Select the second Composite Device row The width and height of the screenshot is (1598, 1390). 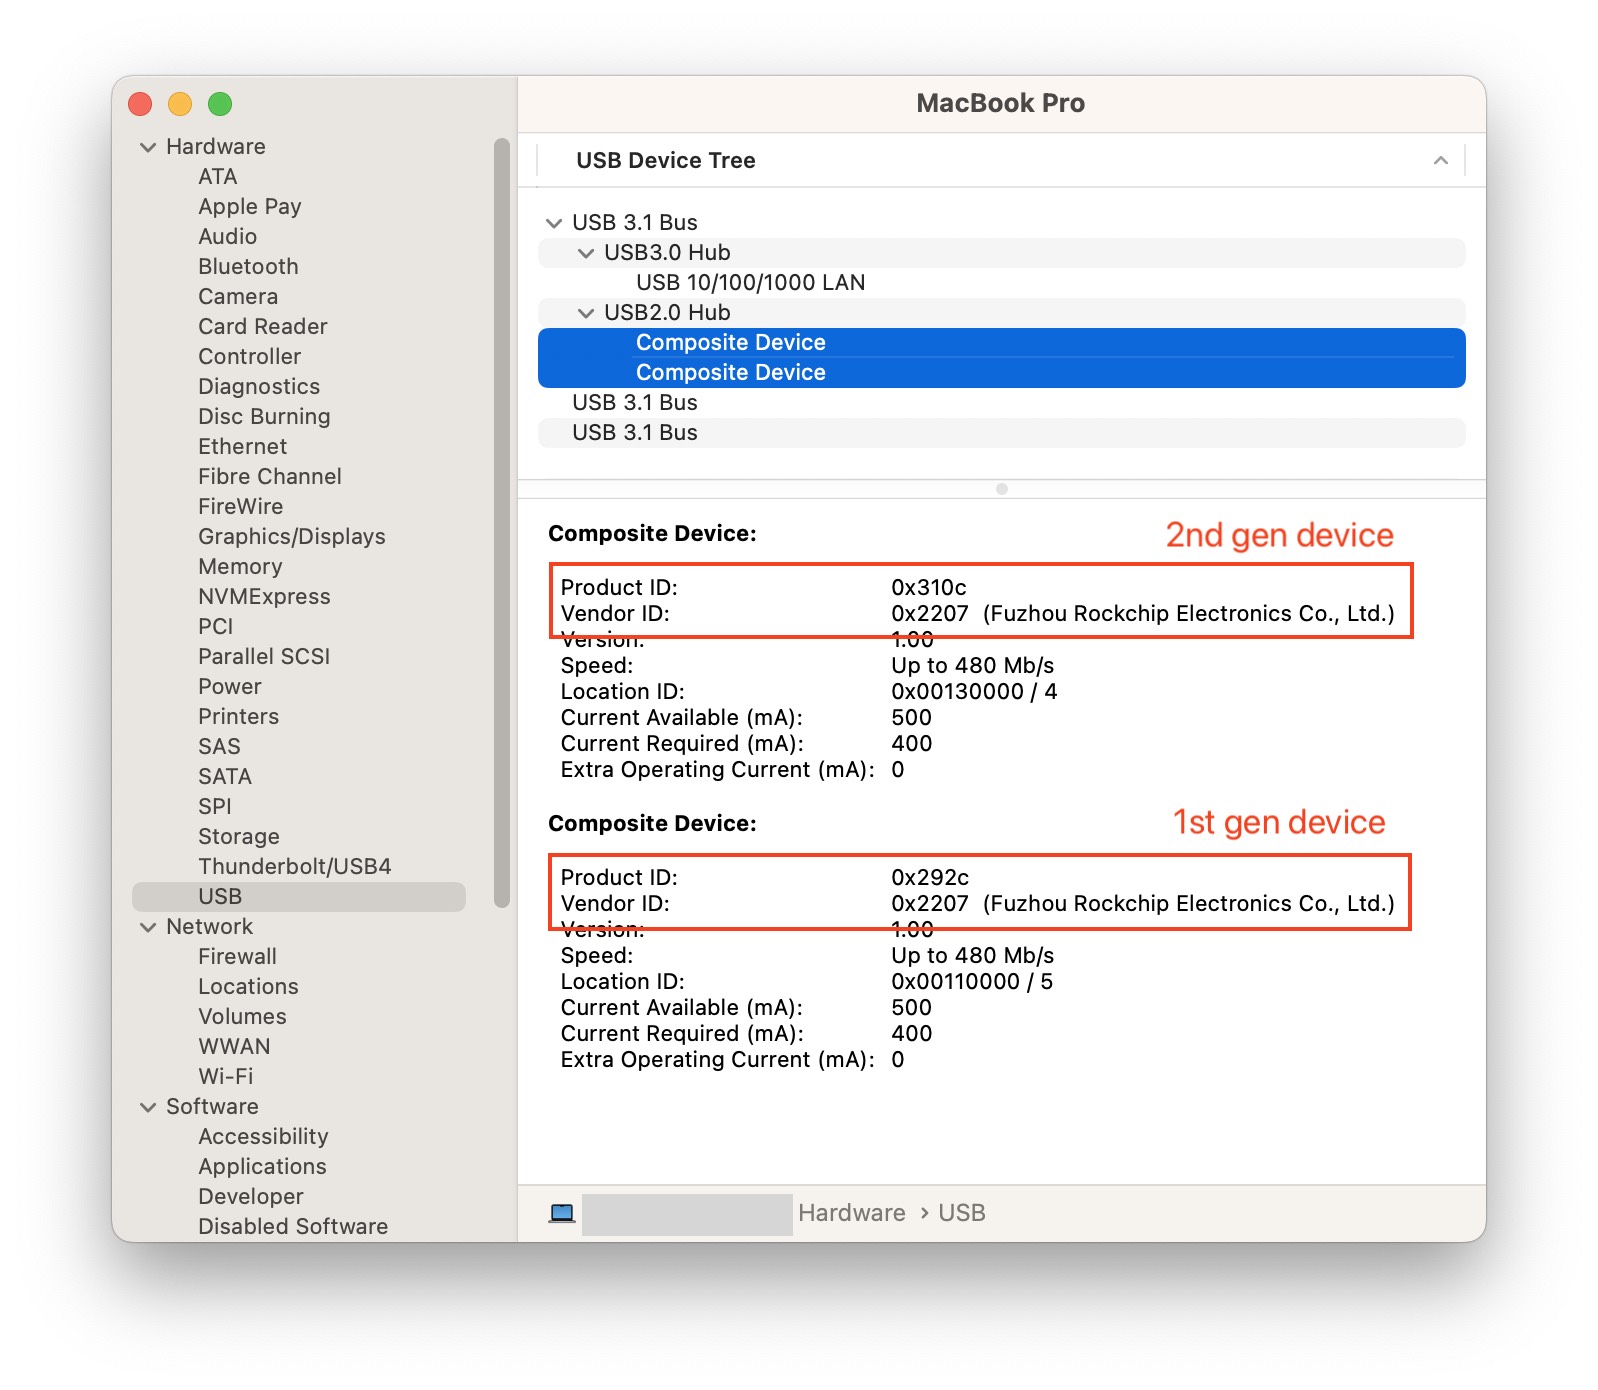tap(1002, 373)
